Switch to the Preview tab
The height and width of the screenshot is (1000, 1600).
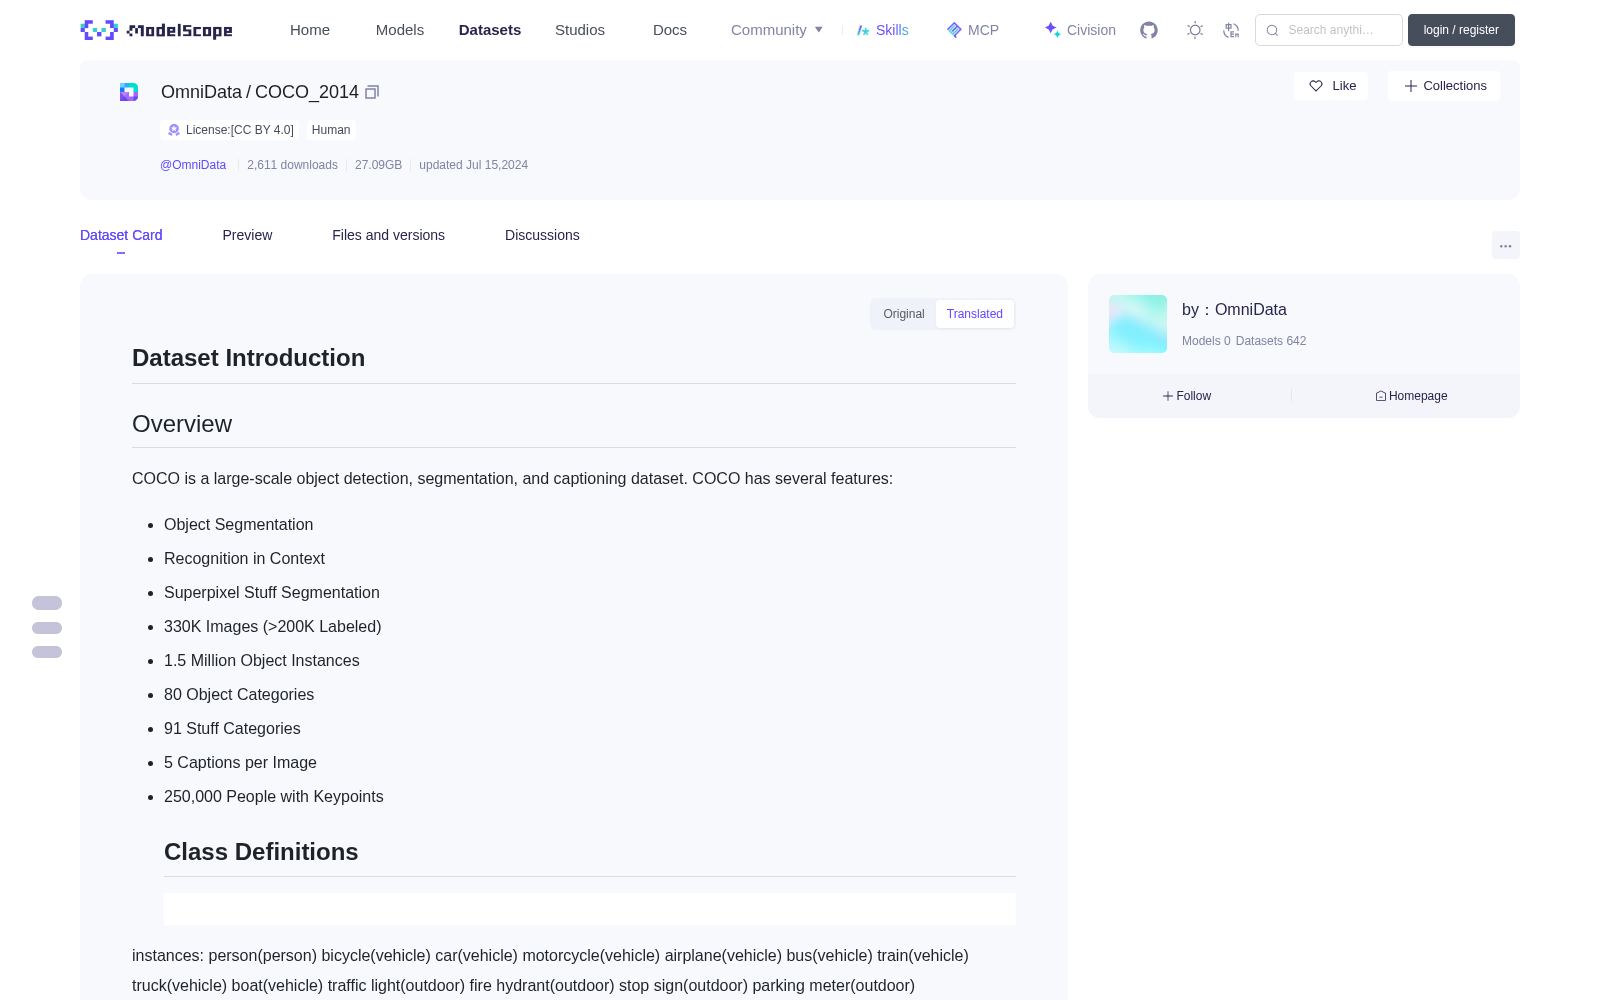point(247,235)
